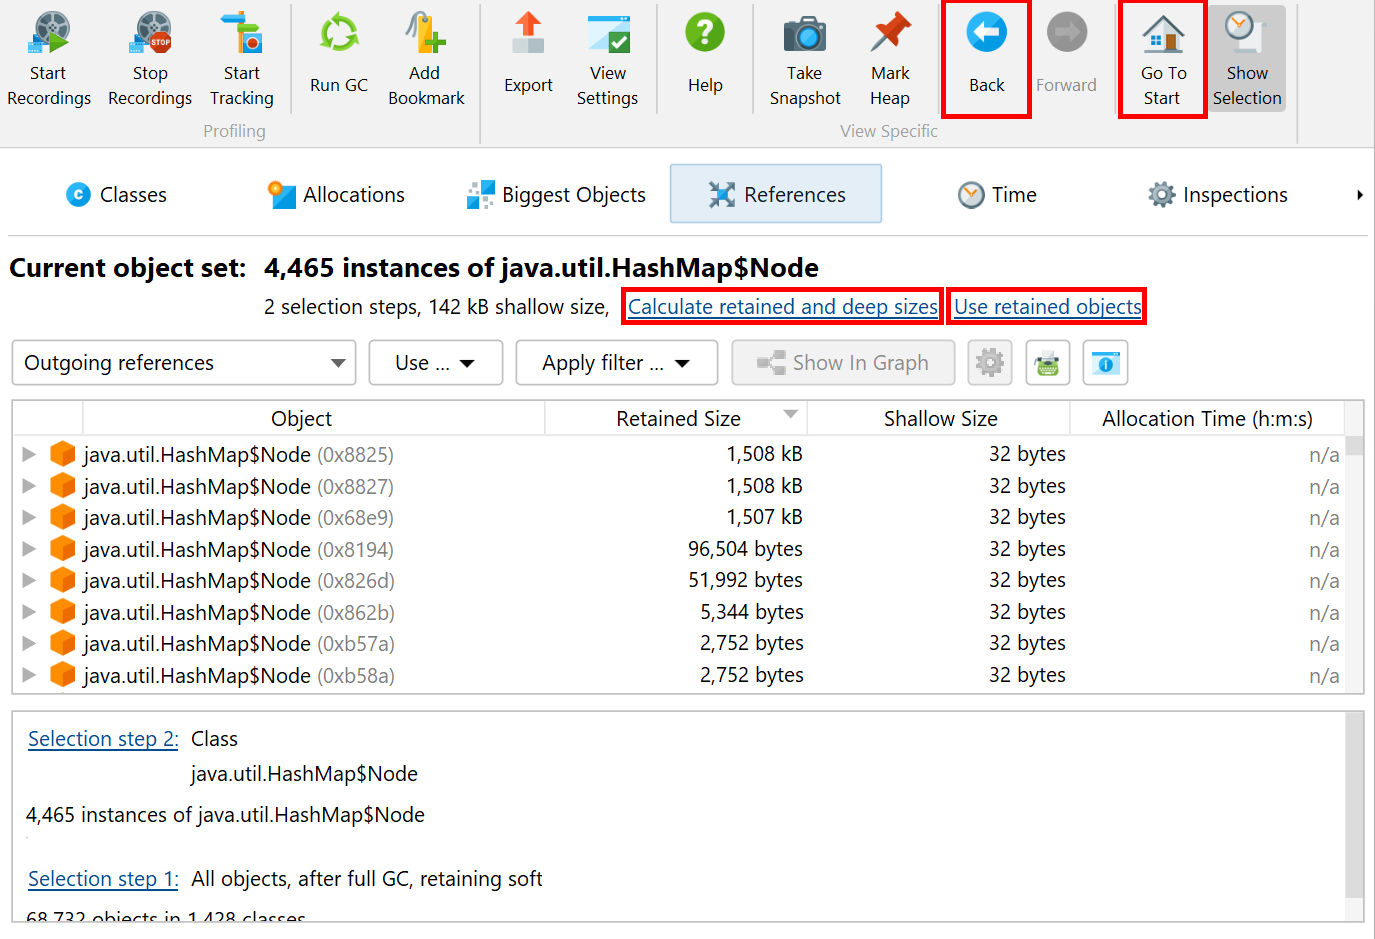Open the Apply filter ... dropdown
Viewport: 1375px width, 939px height.
click(x=616, y=363)
